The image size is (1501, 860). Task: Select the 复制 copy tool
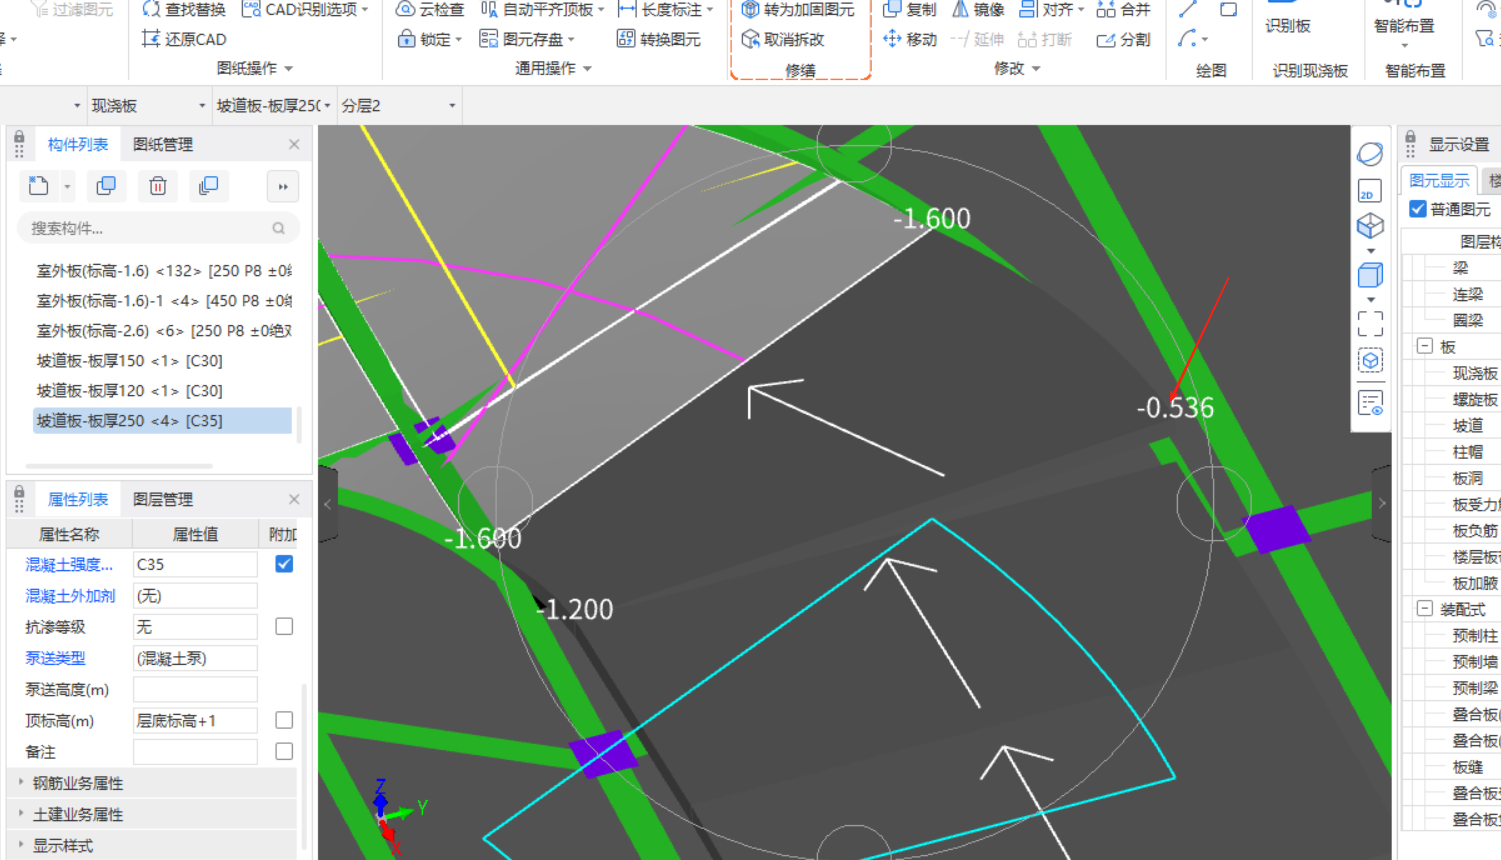click(909, 9)
